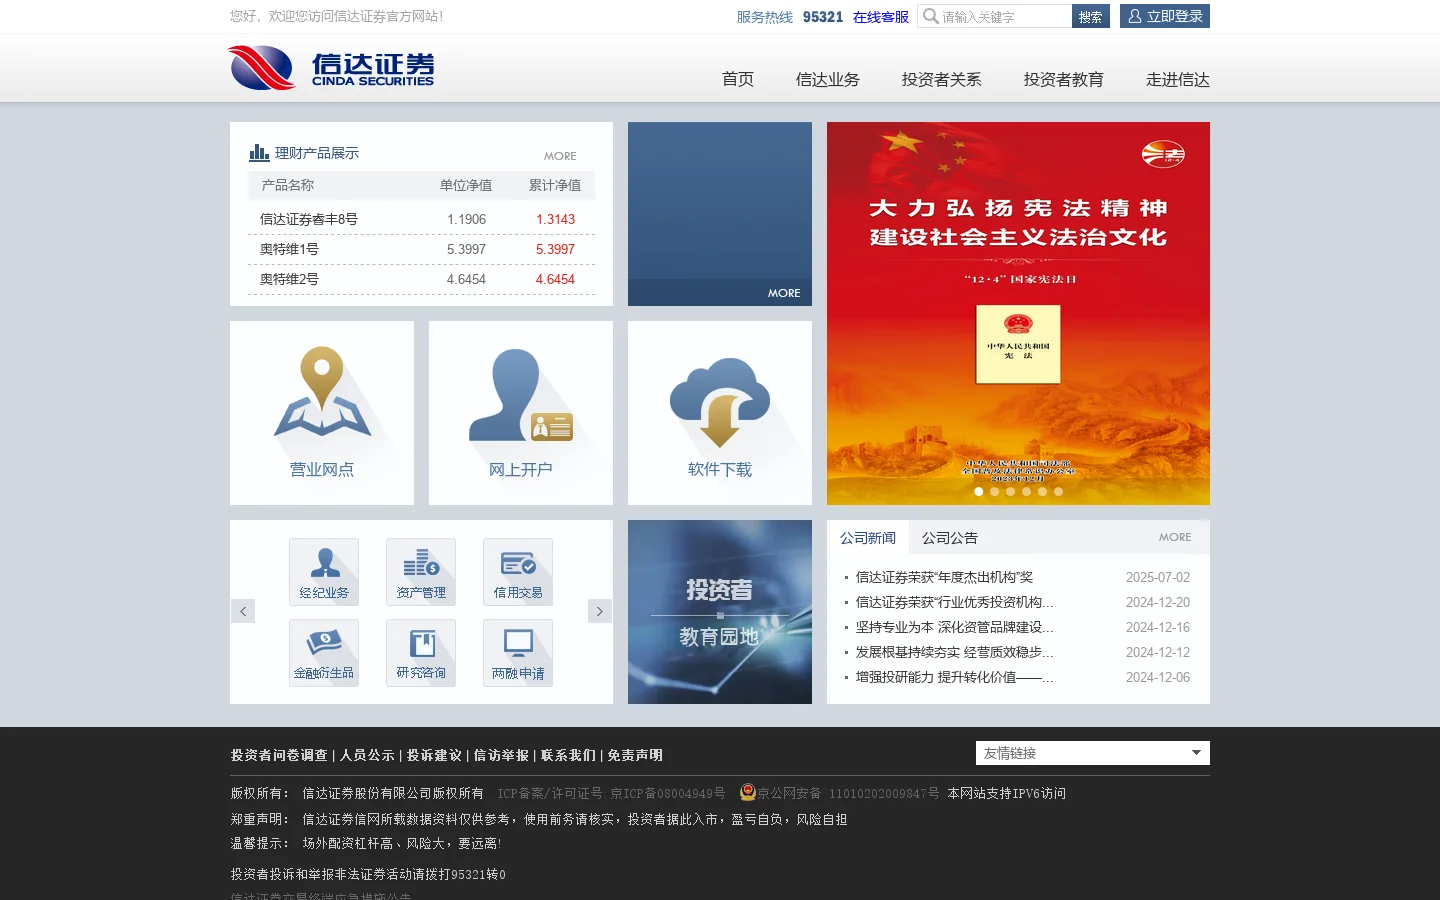Show previous business icons with left arrow
1440x900 pixels.
coord(243,611)
